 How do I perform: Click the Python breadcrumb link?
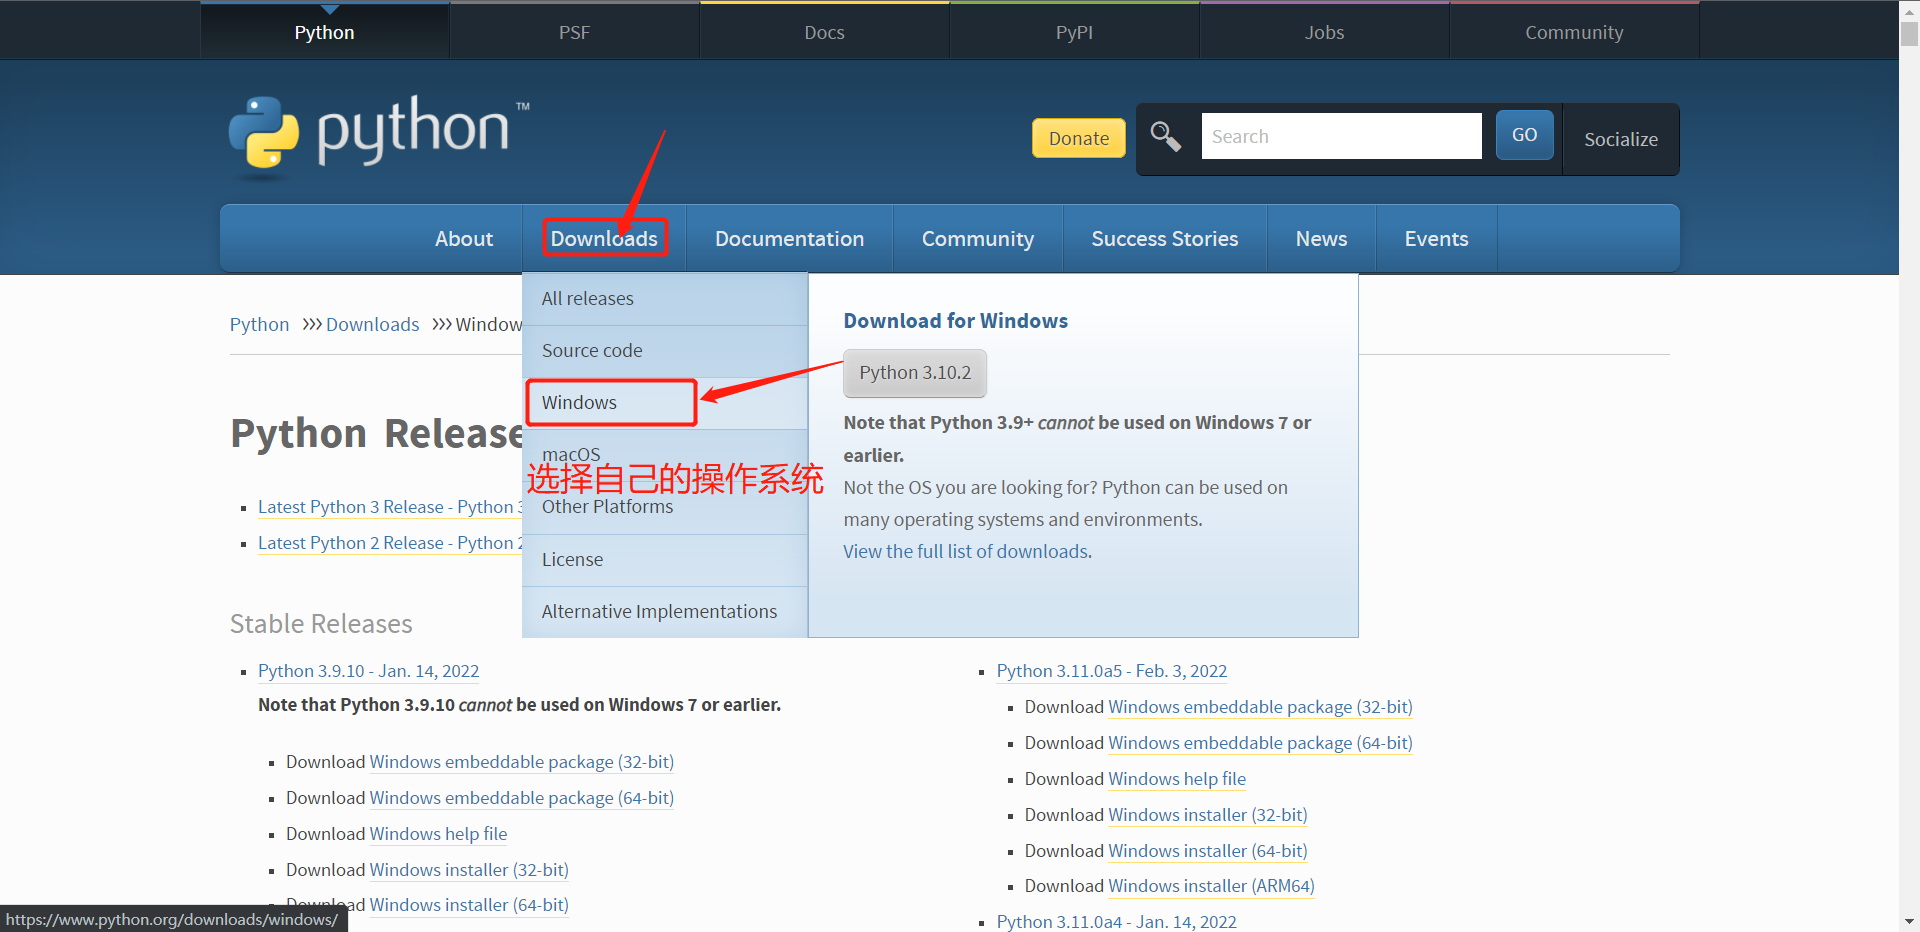[x=259, y=325]
